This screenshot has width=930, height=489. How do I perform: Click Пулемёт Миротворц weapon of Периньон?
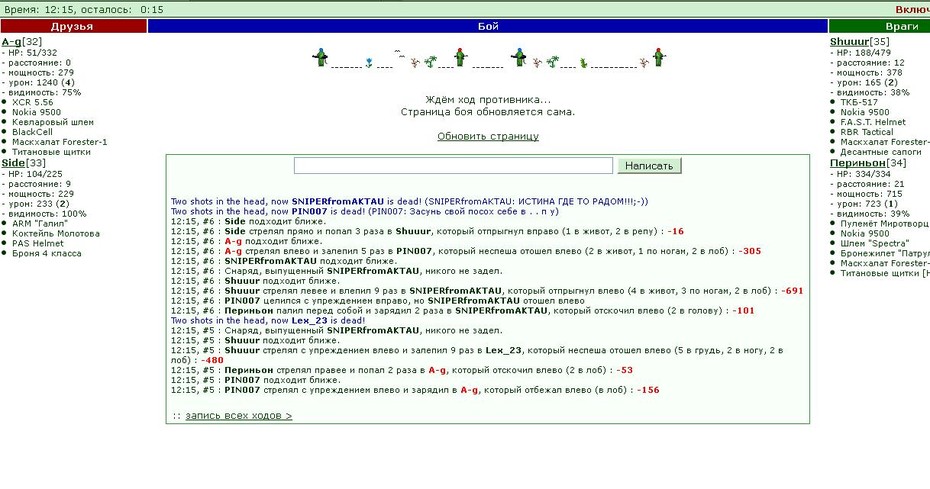coord(884,224)
